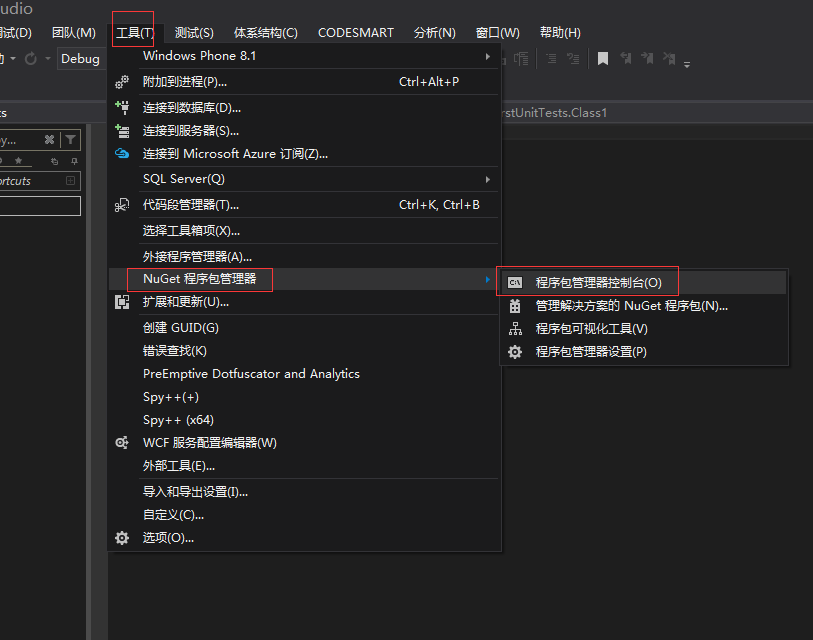Select 管理解决方案的 NuGet 程序包(N)
The image size is (813, 640).
tap(631, 306)
